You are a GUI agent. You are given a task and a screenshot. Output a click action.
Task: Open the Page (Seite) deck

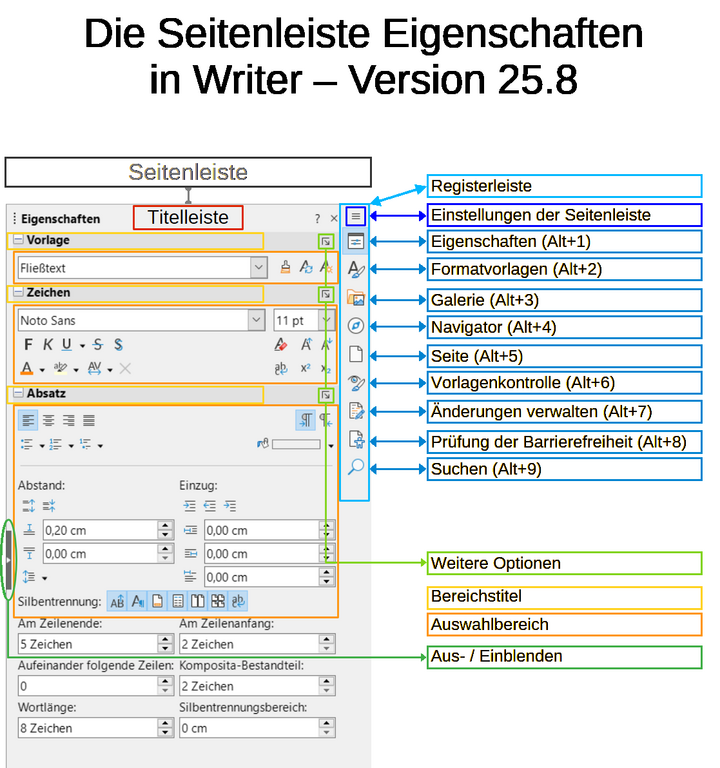point(356,354)
